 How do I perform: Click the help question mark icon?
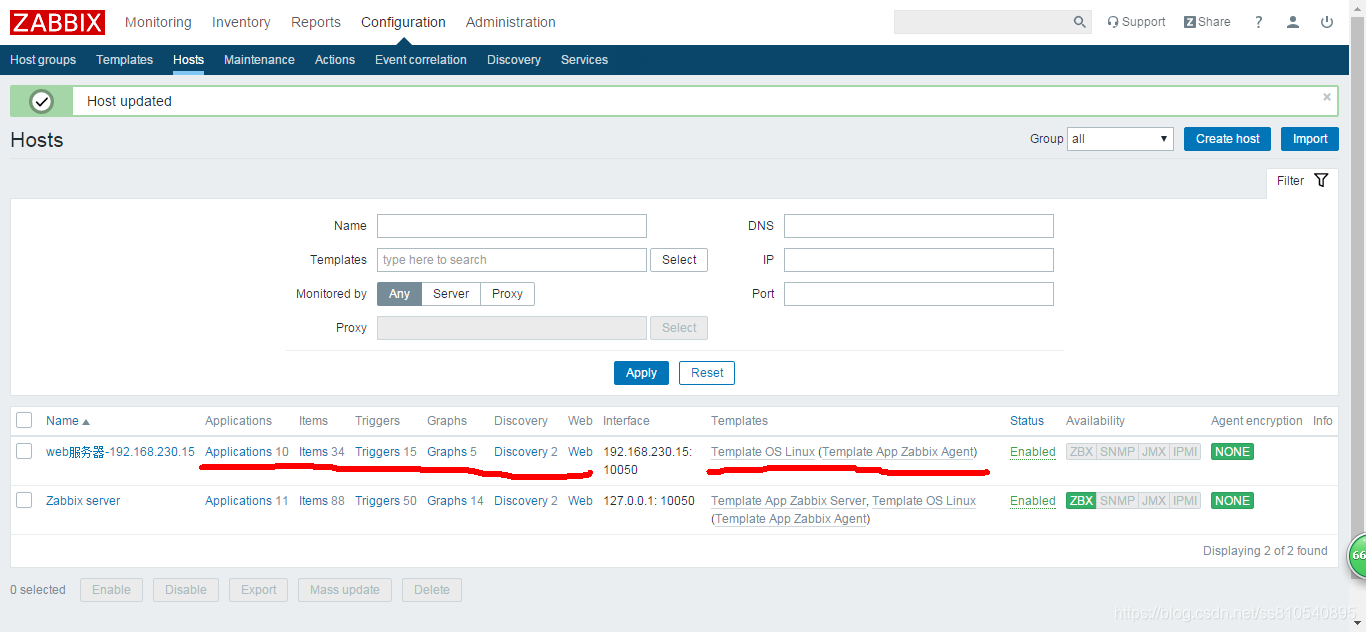(x=1259, y=22)
